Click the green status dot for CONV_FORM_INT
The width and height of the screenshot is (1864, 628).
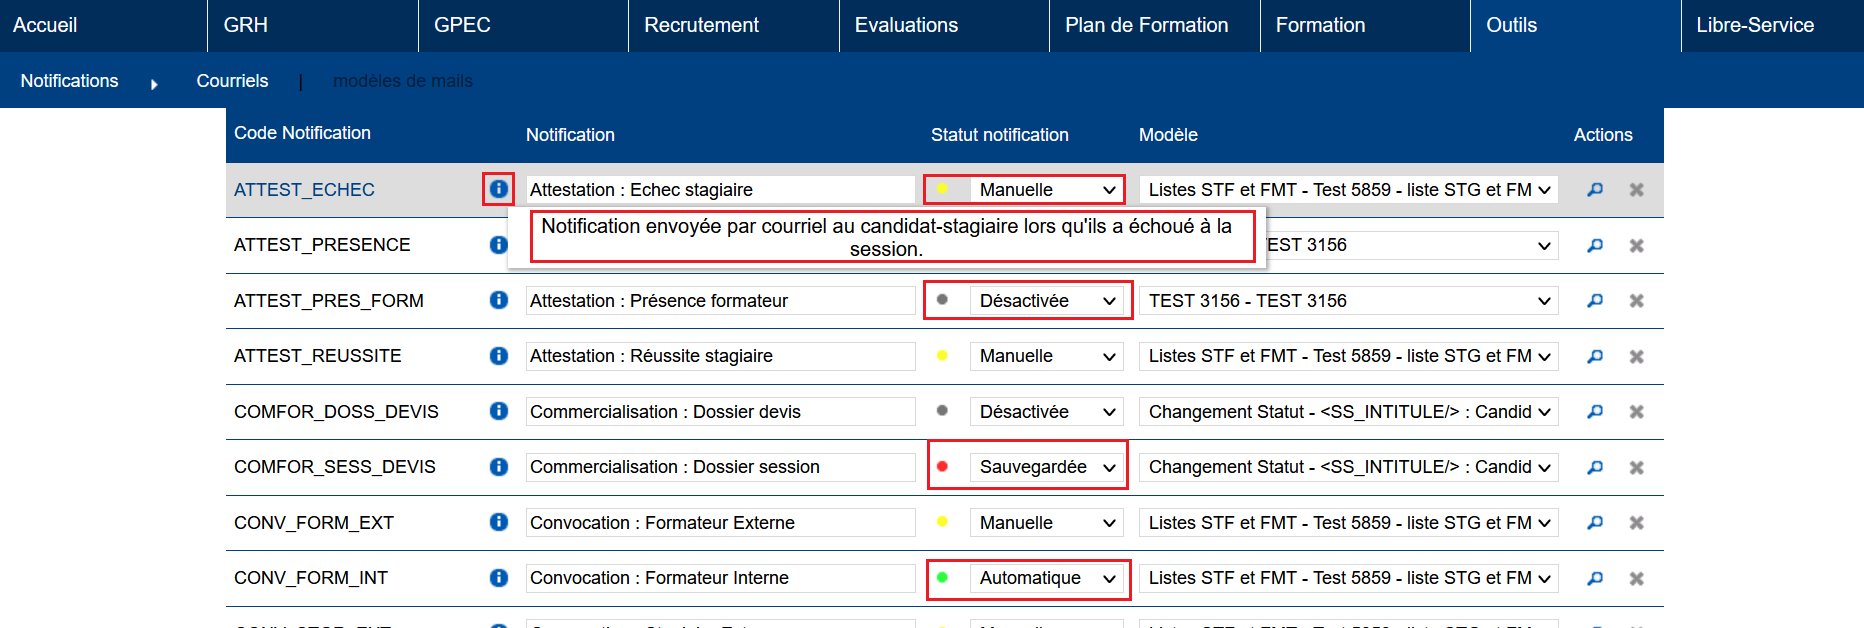(x=942, y=578)
